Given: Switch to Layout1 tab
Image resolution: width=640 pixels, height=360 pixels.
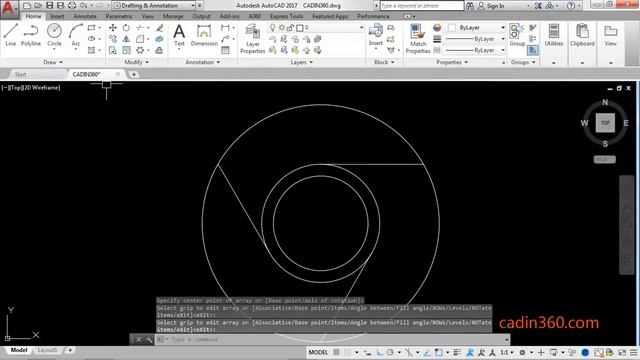Looking at the screenshot, I should click(x=47, y=350).
